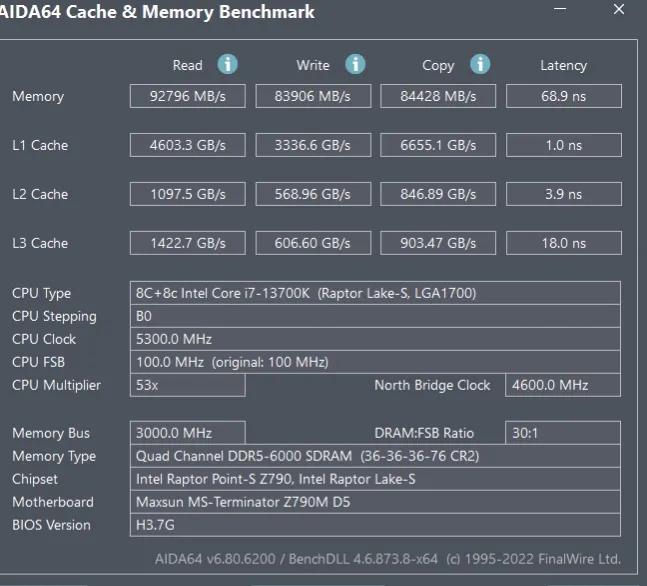Select the Memory Latency 68.9 ns field

(564, 96)
